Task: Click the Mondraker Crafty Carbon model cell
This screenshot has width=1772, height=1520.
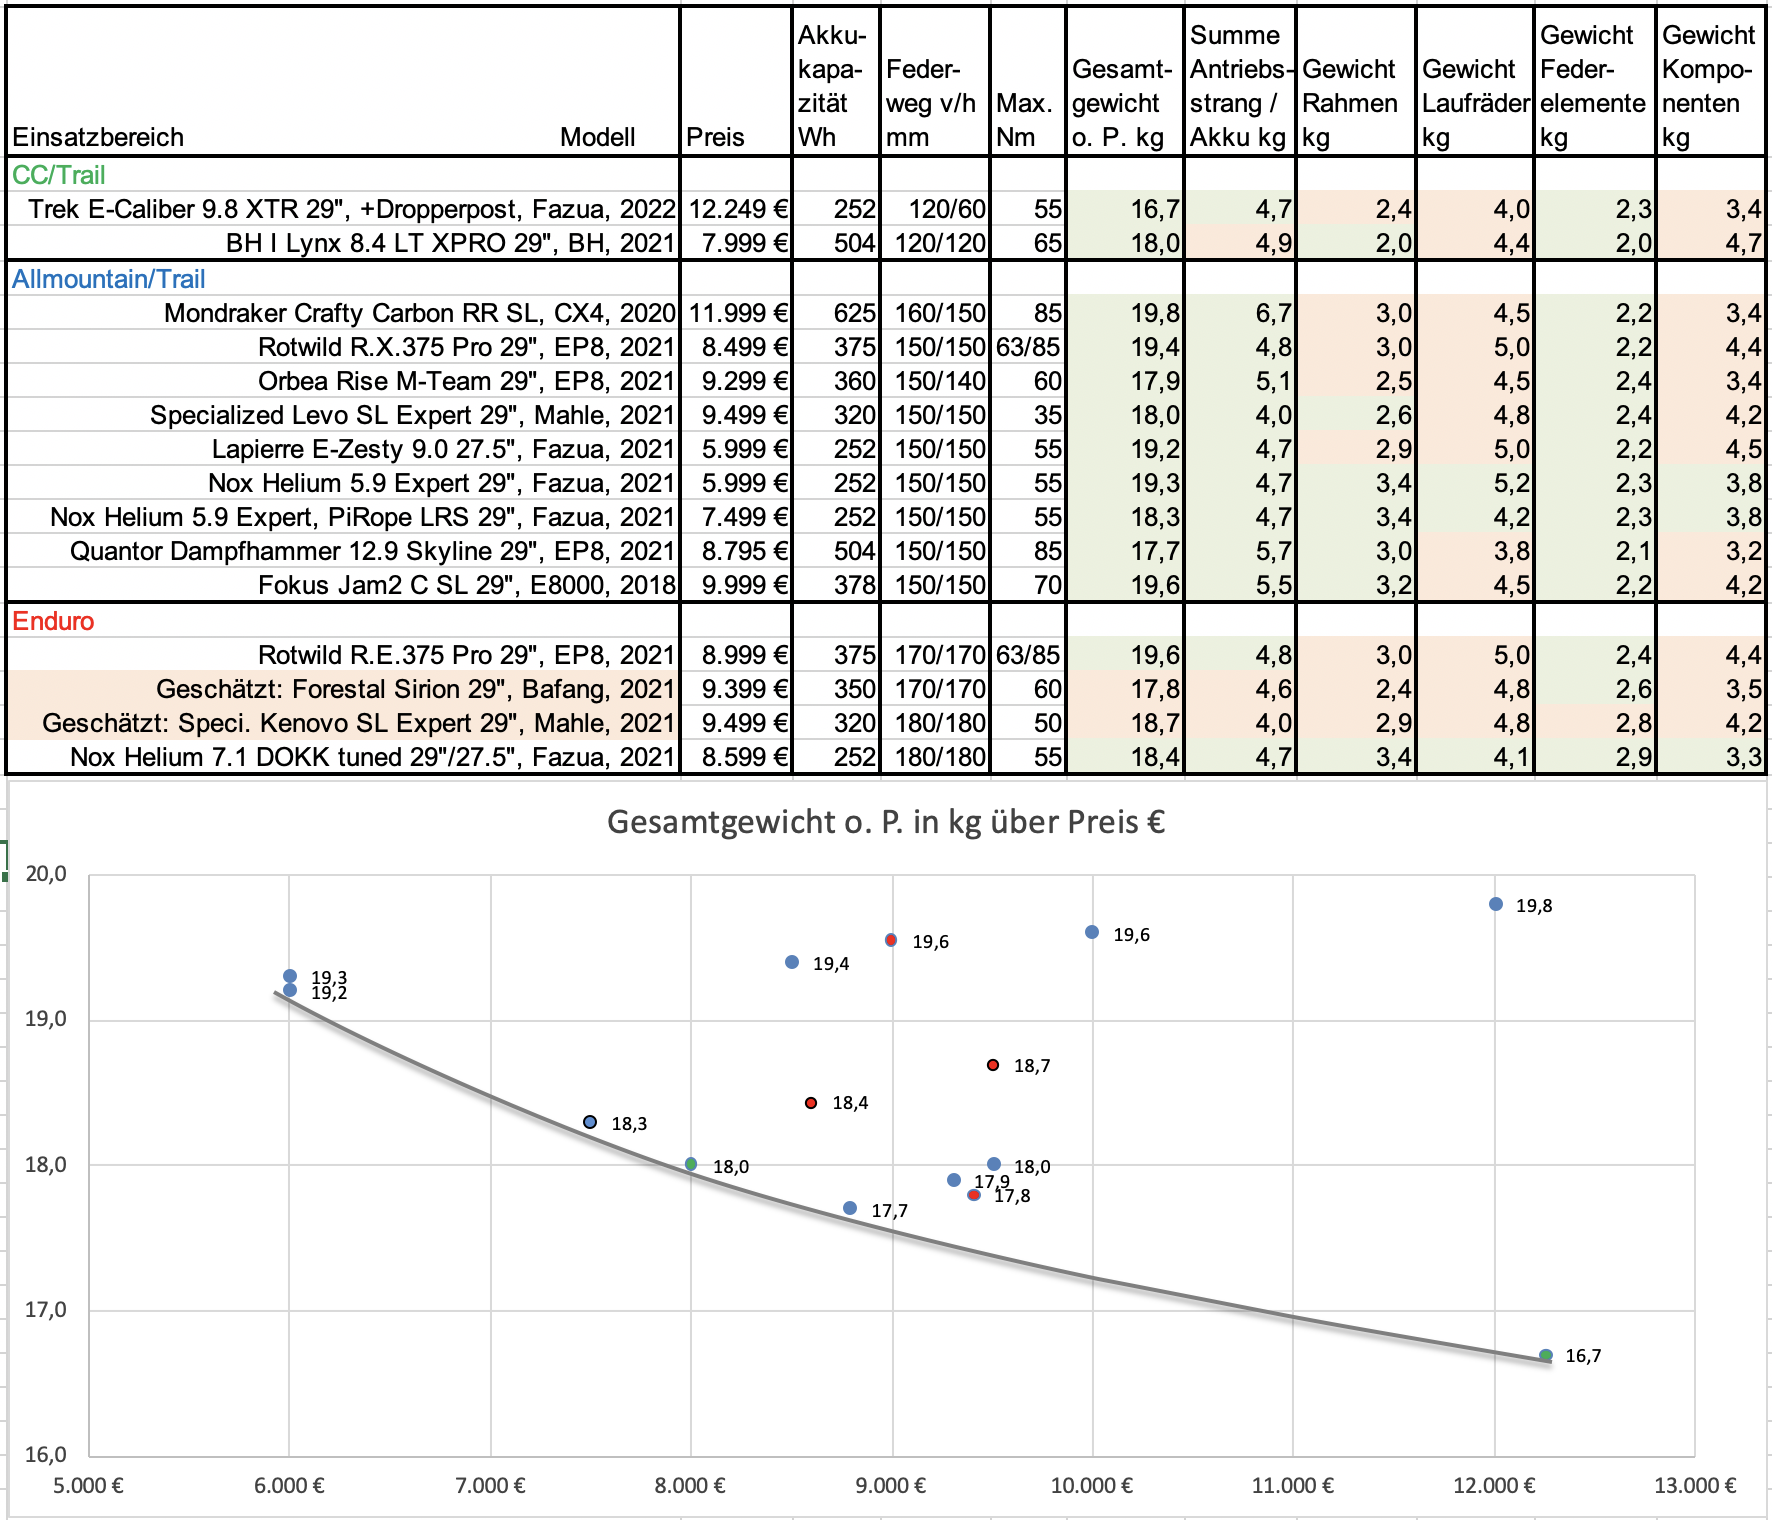Action: point(419,313)
